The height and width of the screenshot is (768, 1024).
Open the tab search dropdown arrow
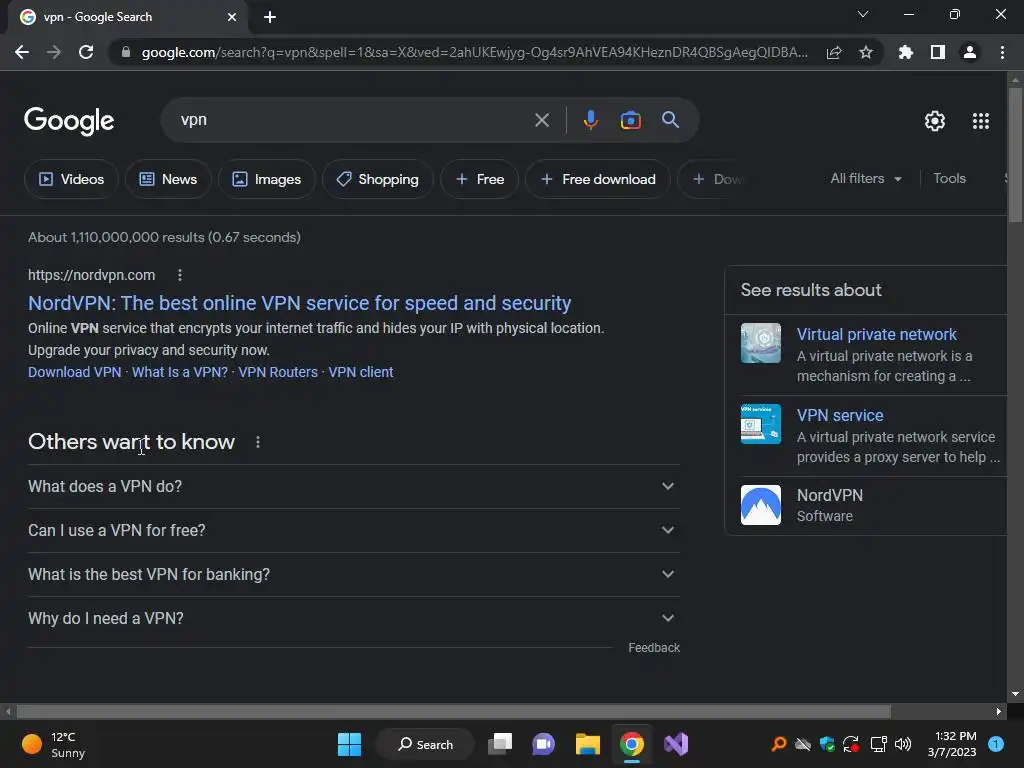coord(863,14)
